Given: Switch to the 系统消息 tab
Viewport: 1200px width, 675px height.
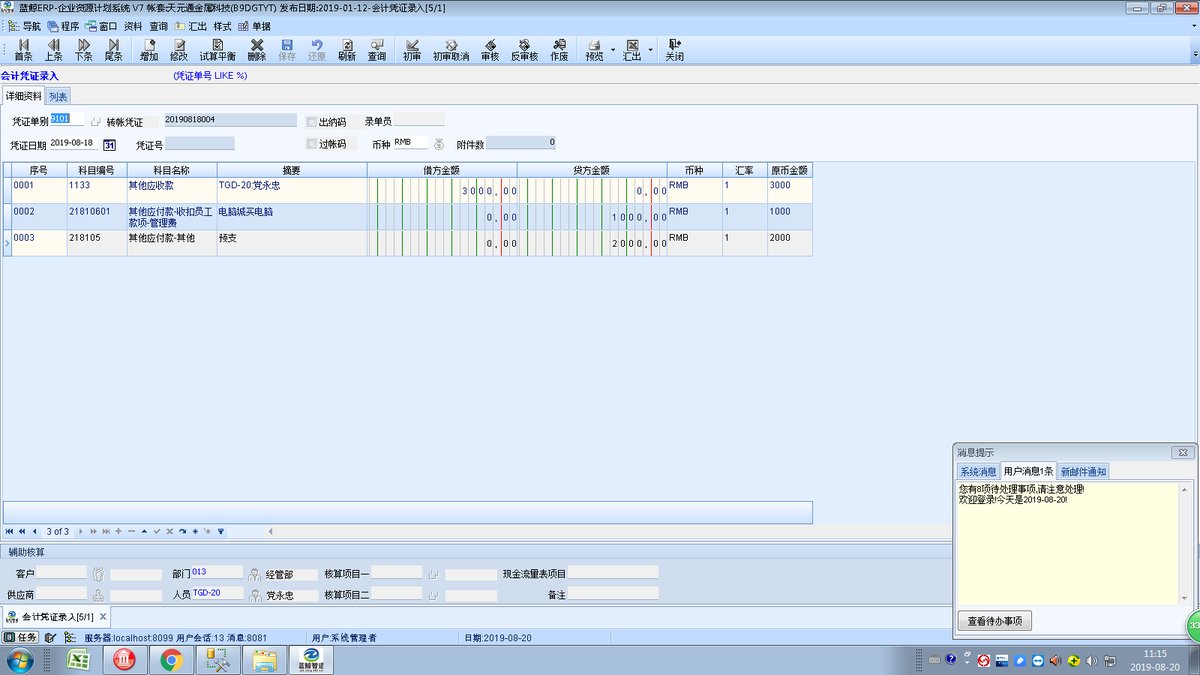Looking at the screenshot, I should pos(977,471).
